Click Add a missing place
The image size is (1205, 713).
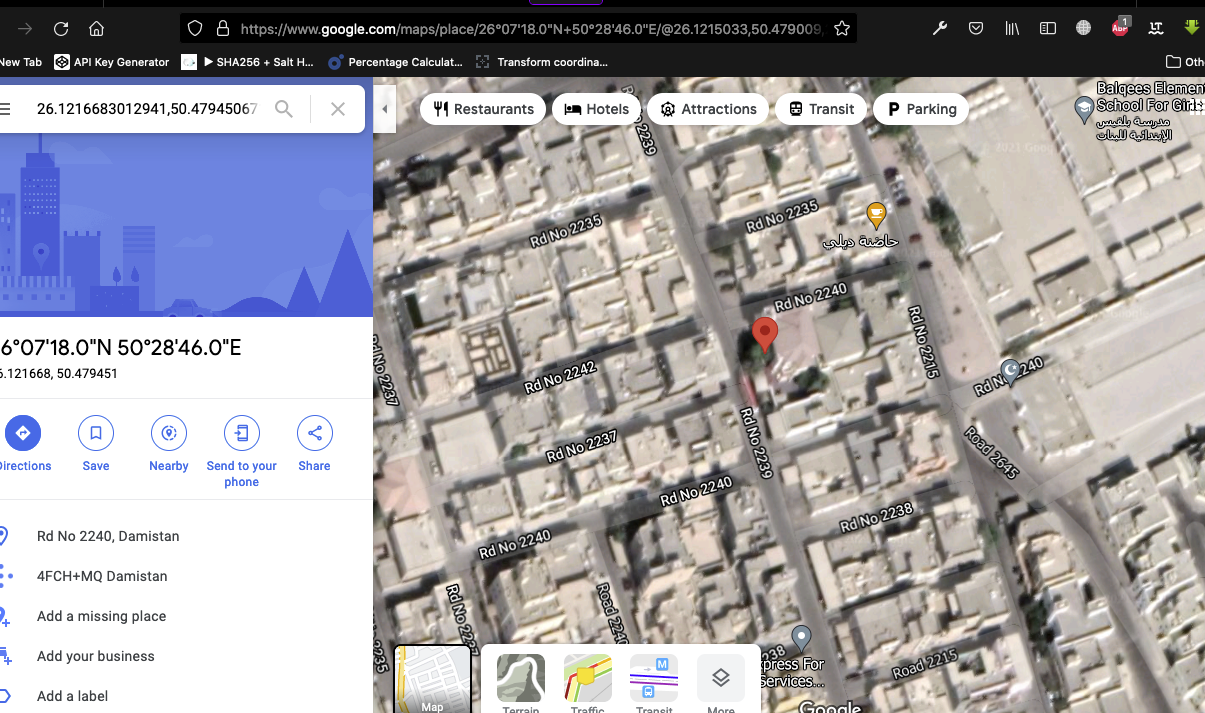102,616
